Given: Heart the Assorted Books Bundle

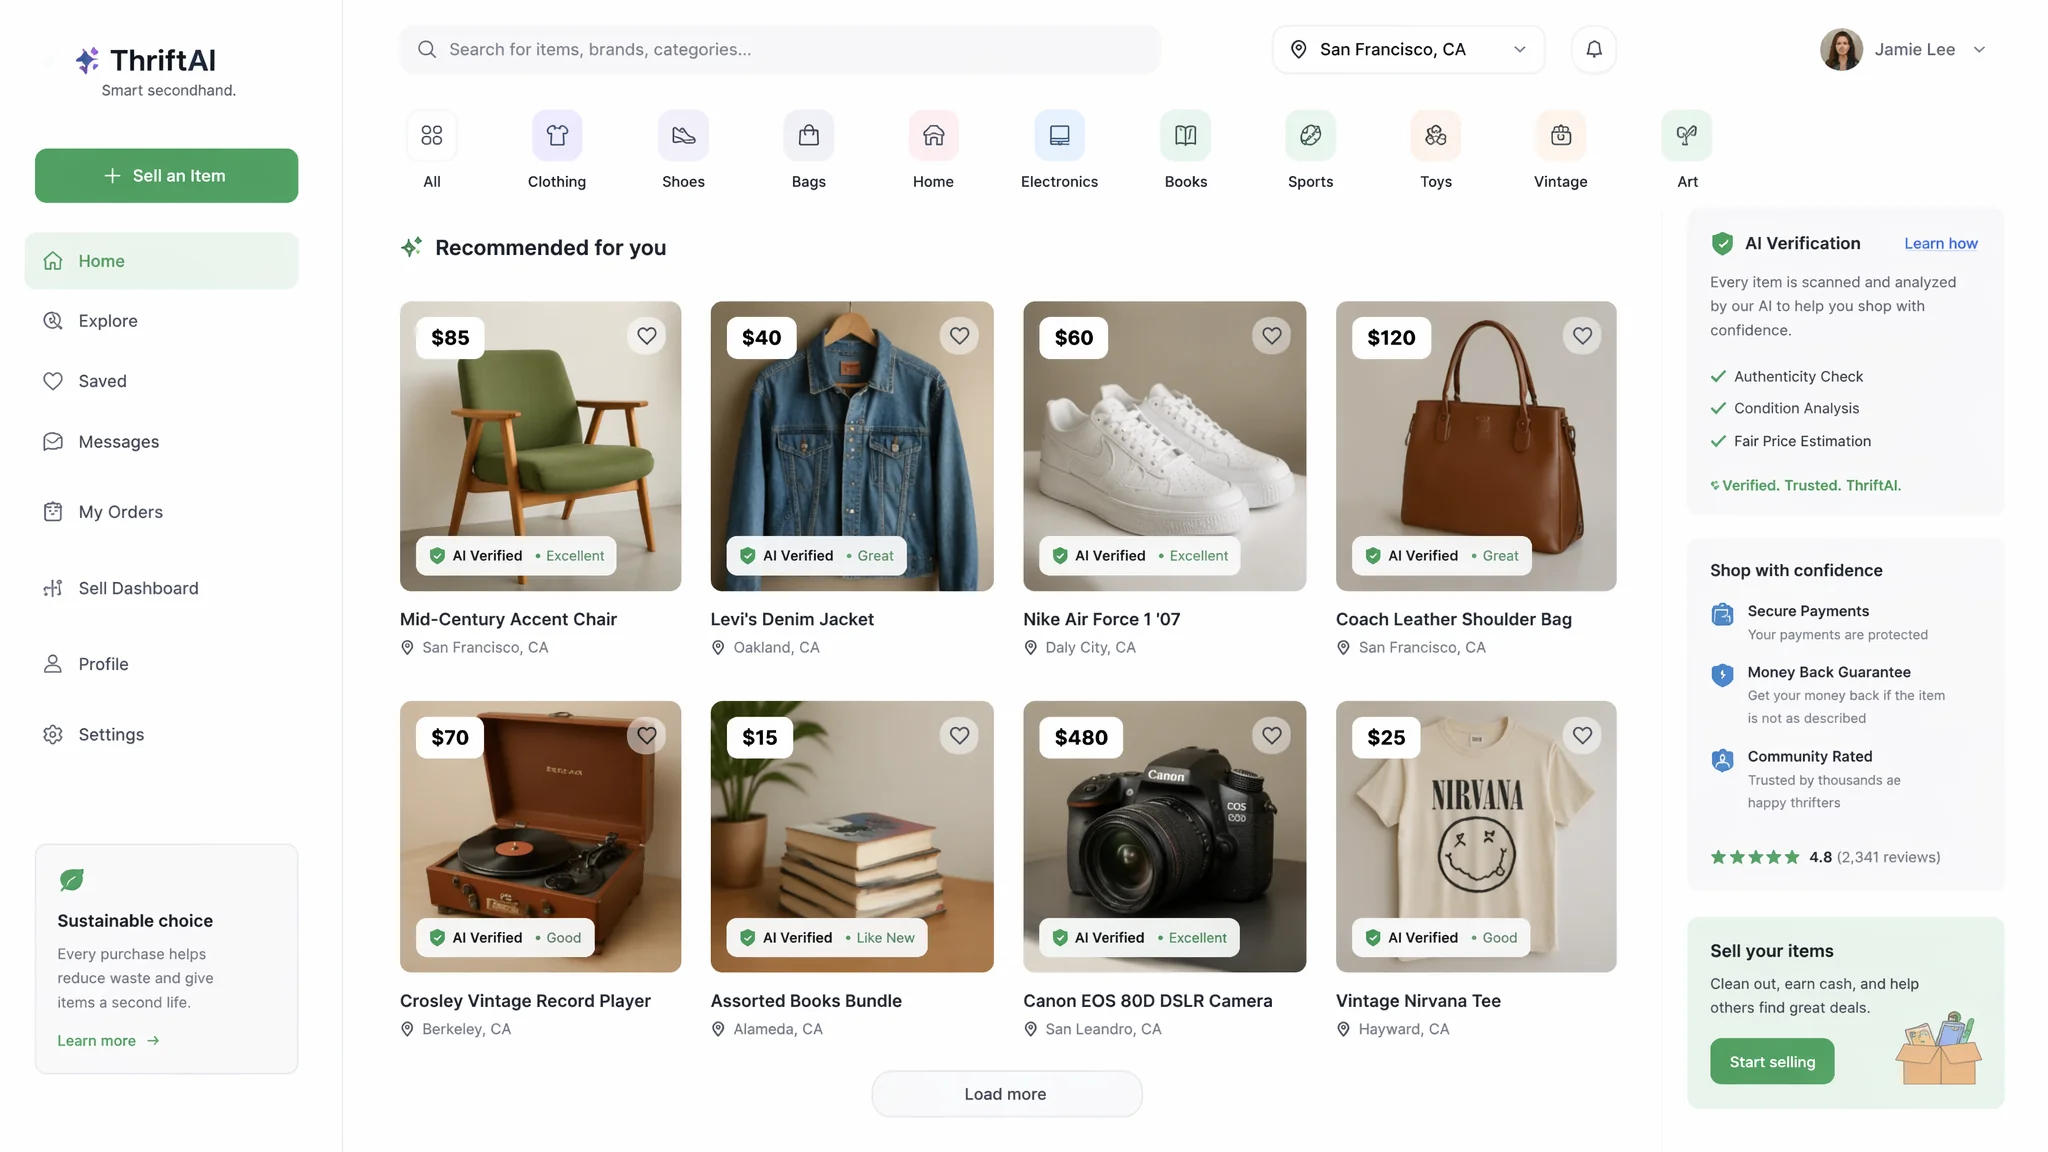Looking at the screenshot, I should (x=959, y=736).
